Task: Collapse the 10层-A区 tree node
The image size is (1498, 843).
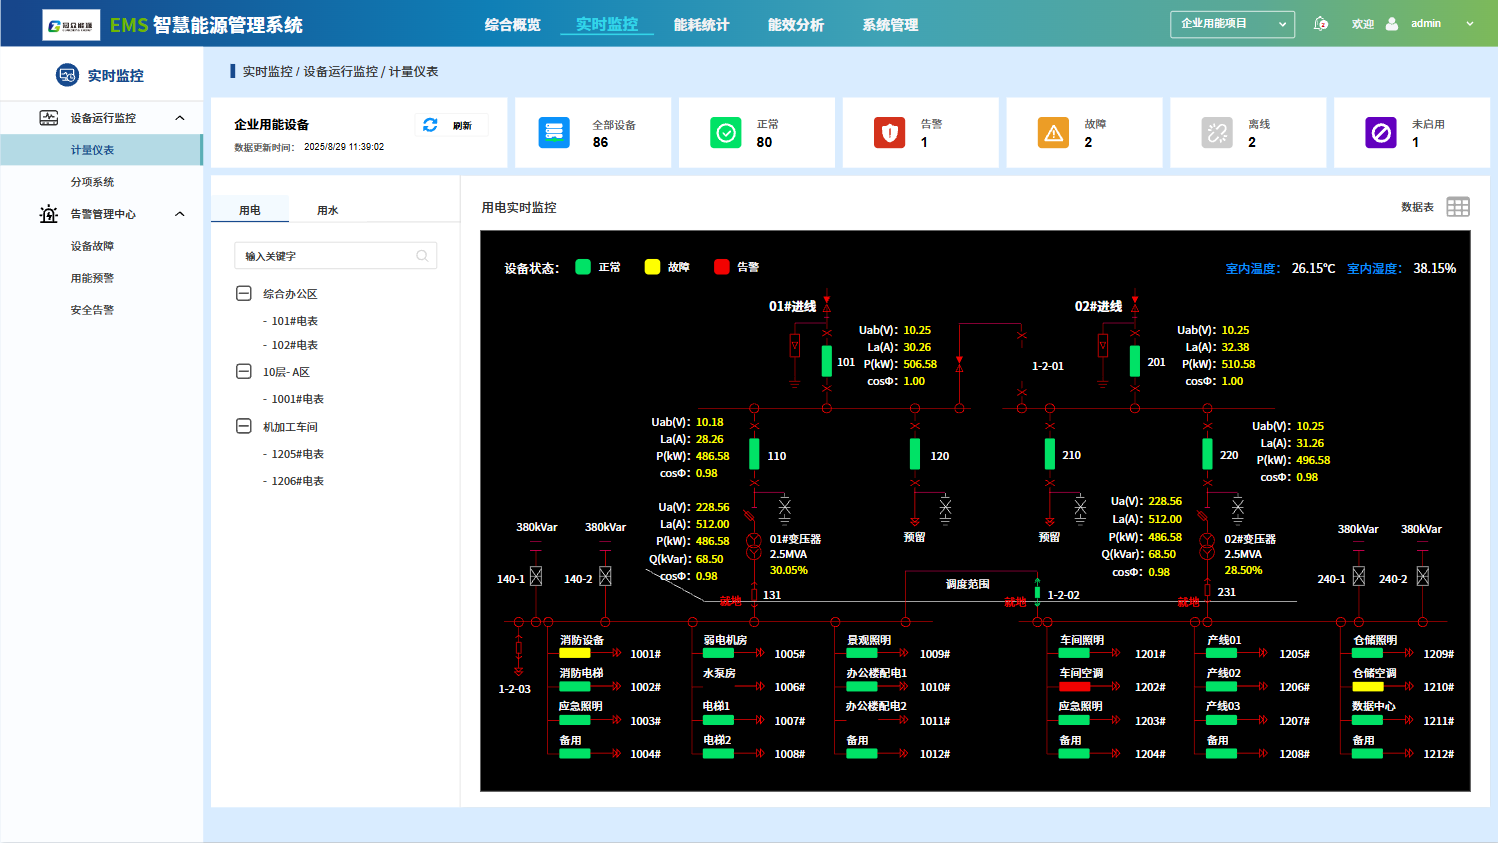Action: point(244,372)
